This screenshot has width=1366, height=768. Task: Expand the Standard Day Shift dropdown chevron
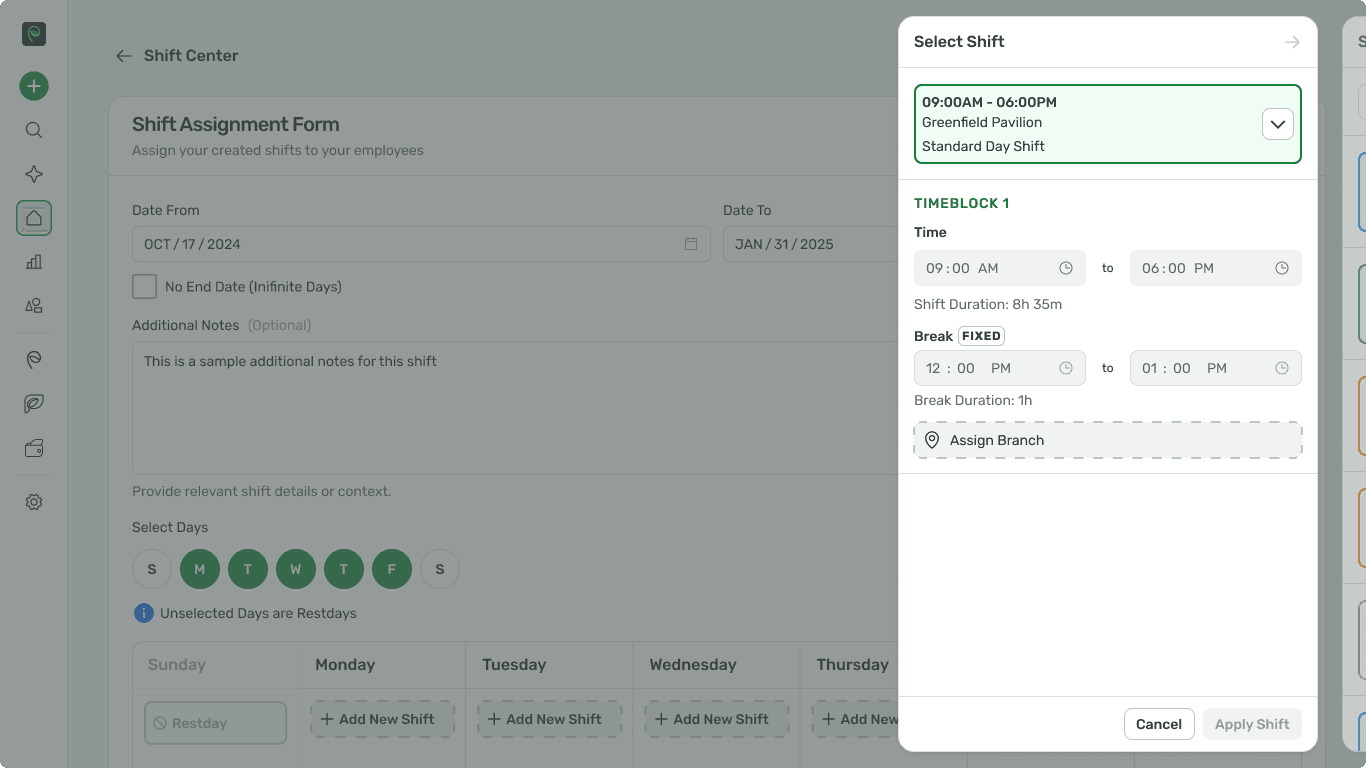click(x=1277, y=124)
